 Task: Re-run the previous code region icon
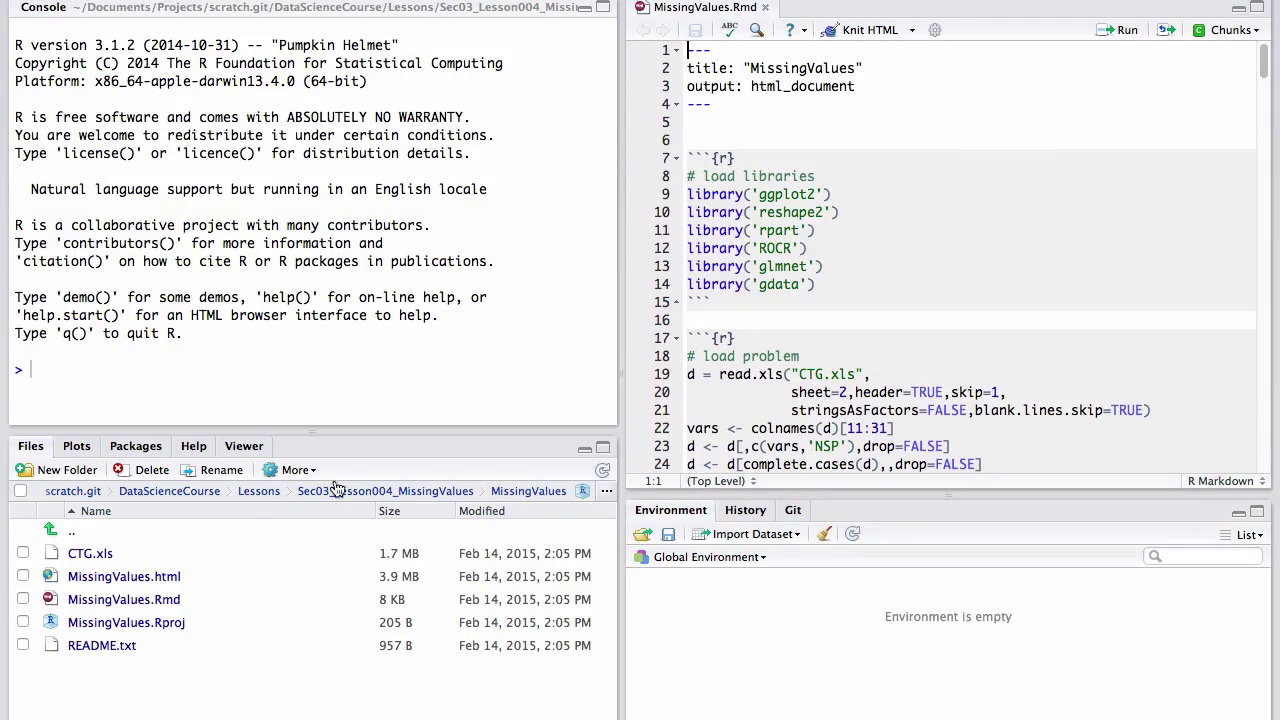pos(1166,30)
